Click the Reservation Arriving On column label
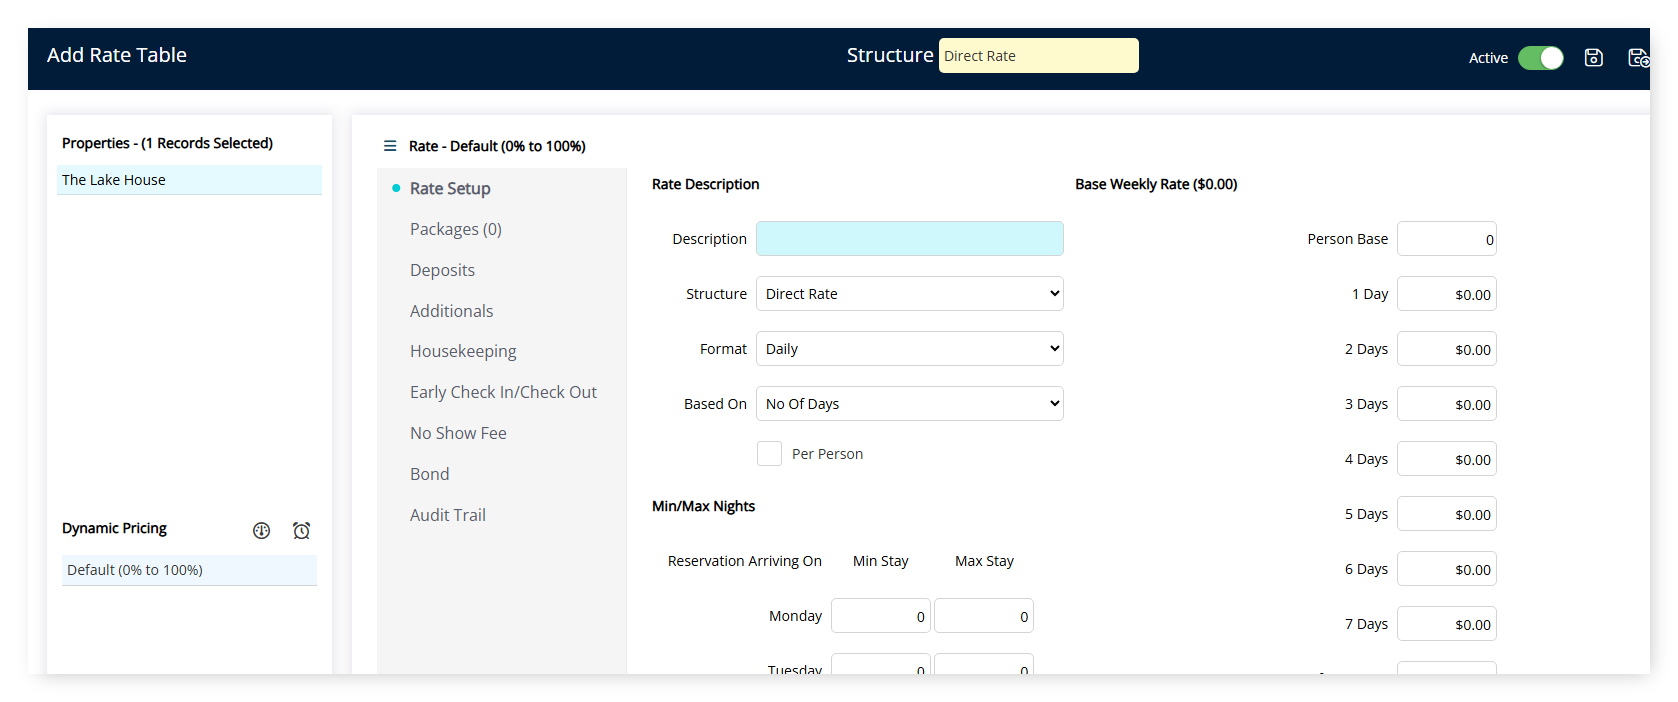This screenshot has height=702, width=1678. coord(745,561)
